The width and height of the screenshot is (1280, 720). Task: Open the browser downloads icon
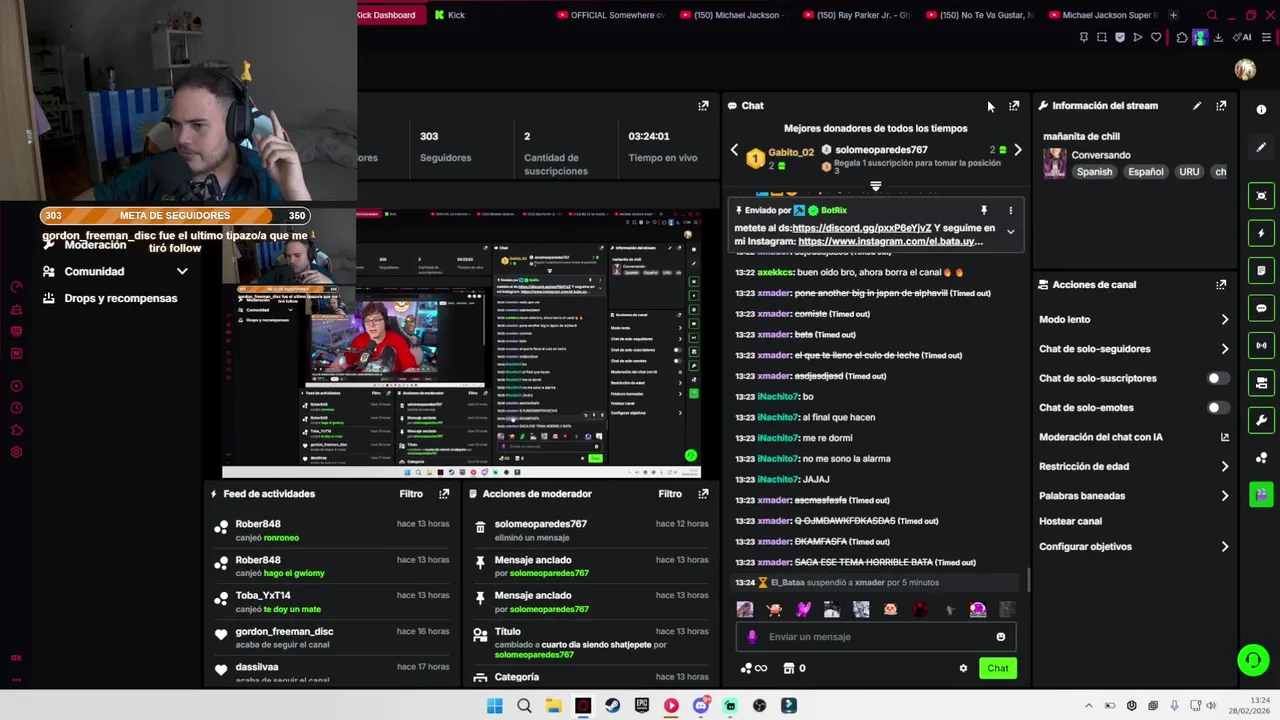tap(1218, 37)
